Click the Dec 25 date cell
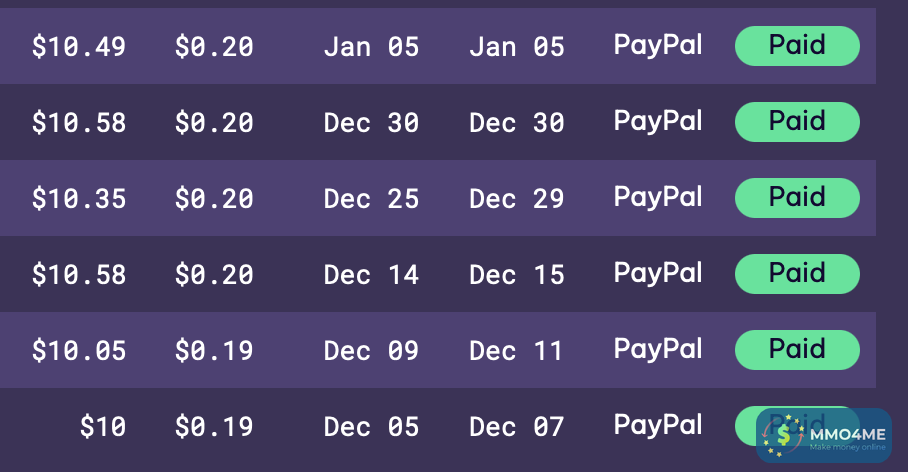This screenshot has width=908, height=472. 371,198
